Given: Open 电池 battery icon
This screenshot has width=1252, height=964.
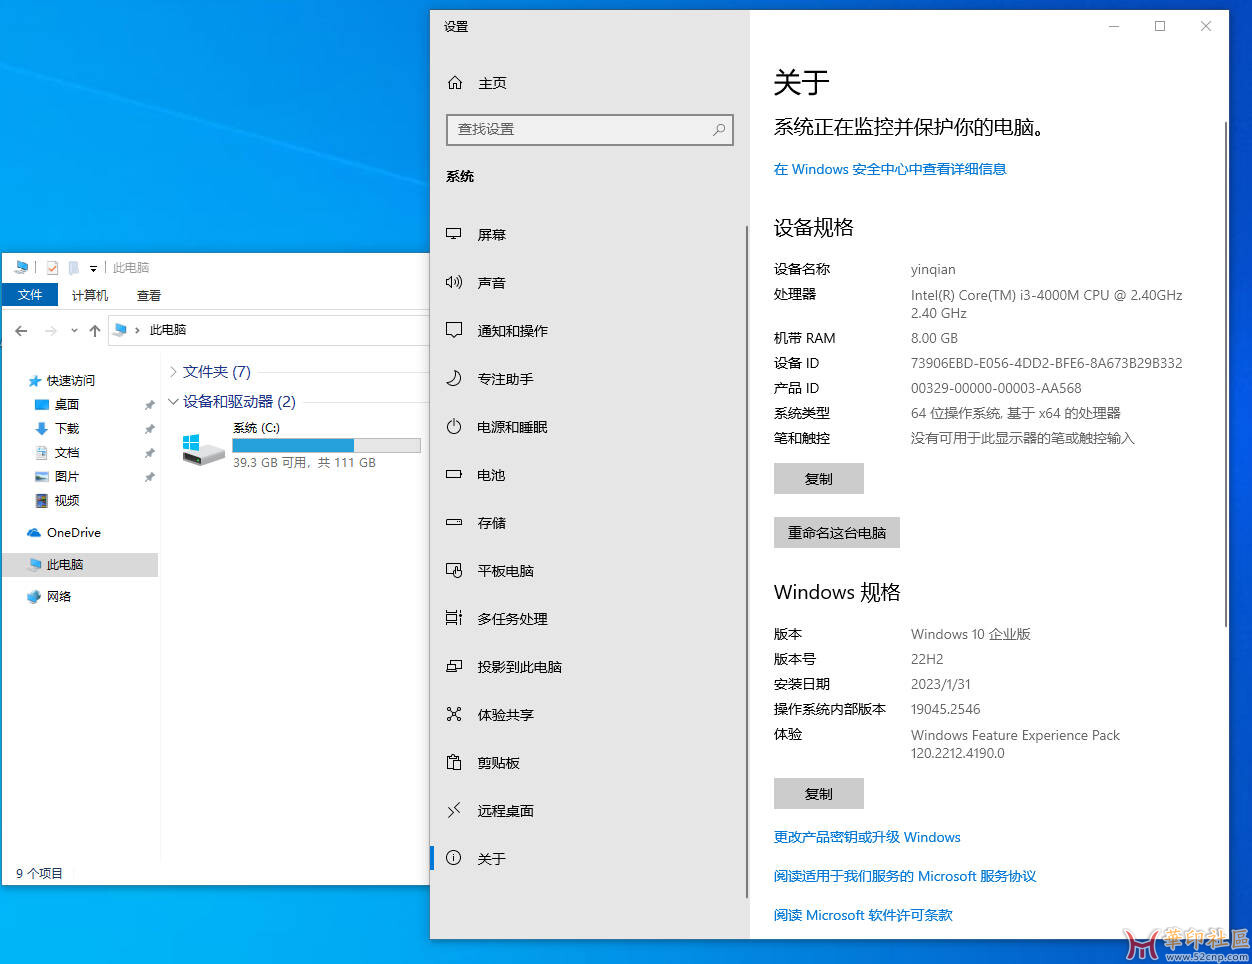Looking at the screenshot, I should tap(454, 474).
